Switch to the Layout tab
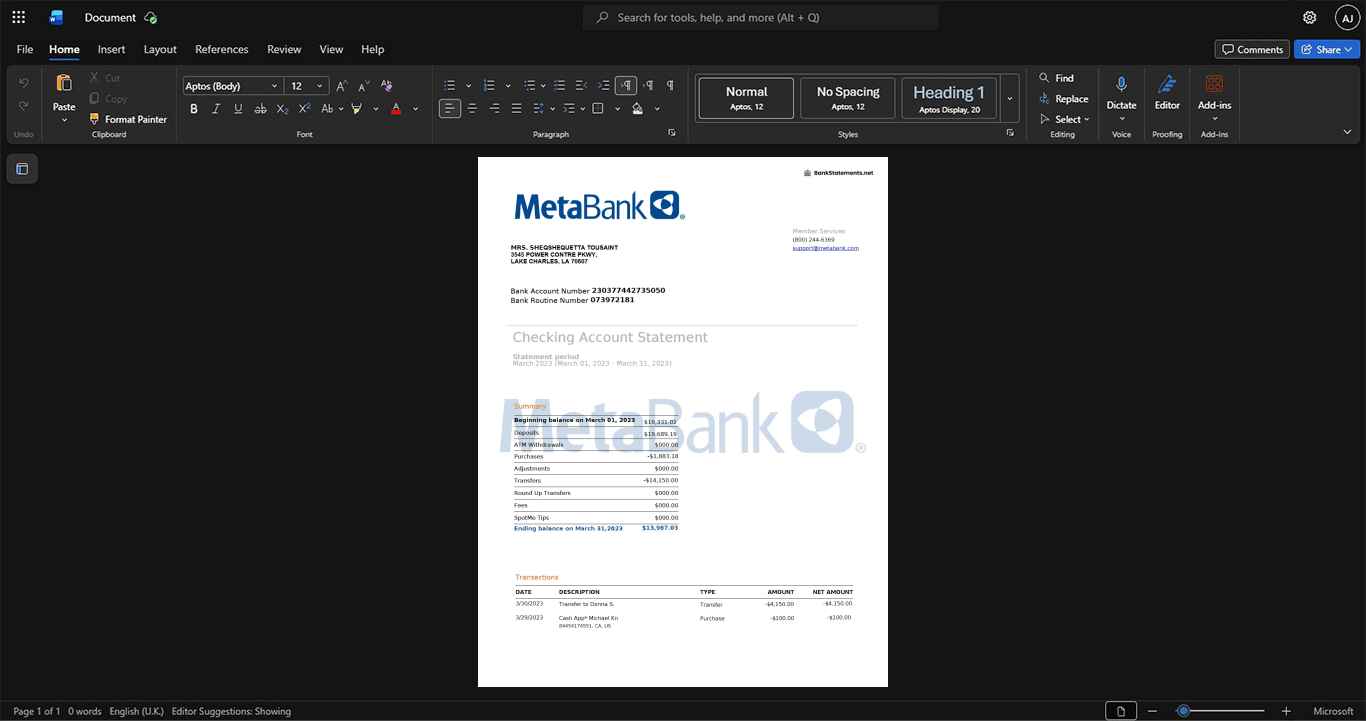The width and height of the screenshot is (1366, 721). (160, 49)
